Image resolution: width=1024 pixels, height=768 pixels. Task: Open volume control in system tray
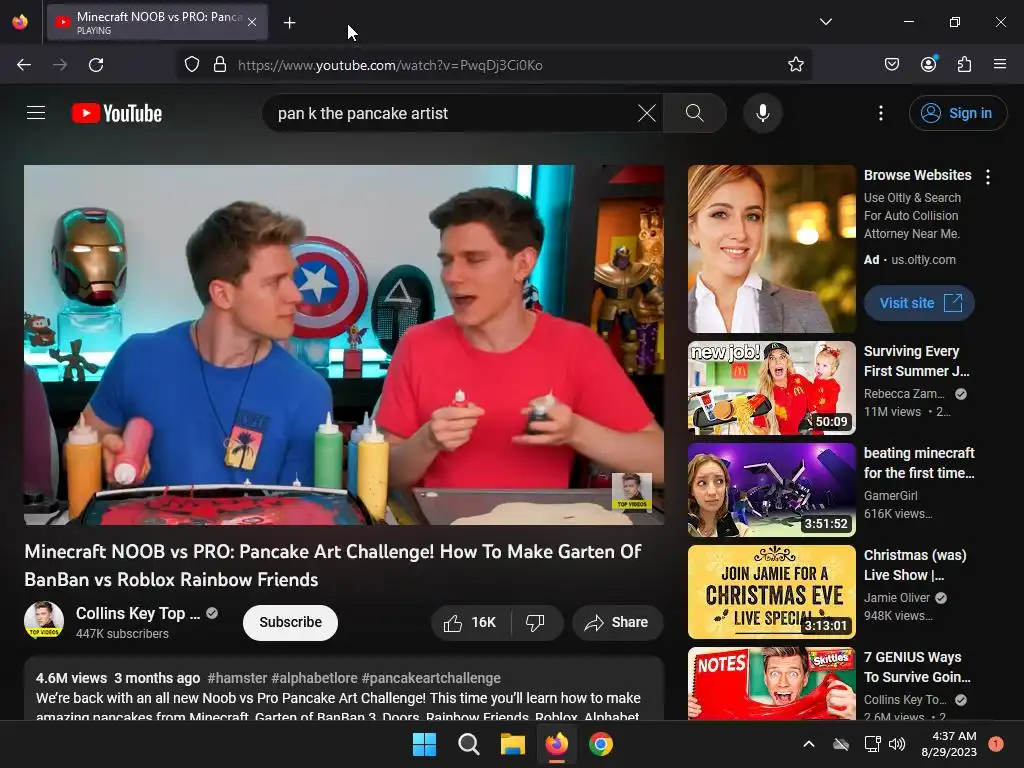pos(897,744)
